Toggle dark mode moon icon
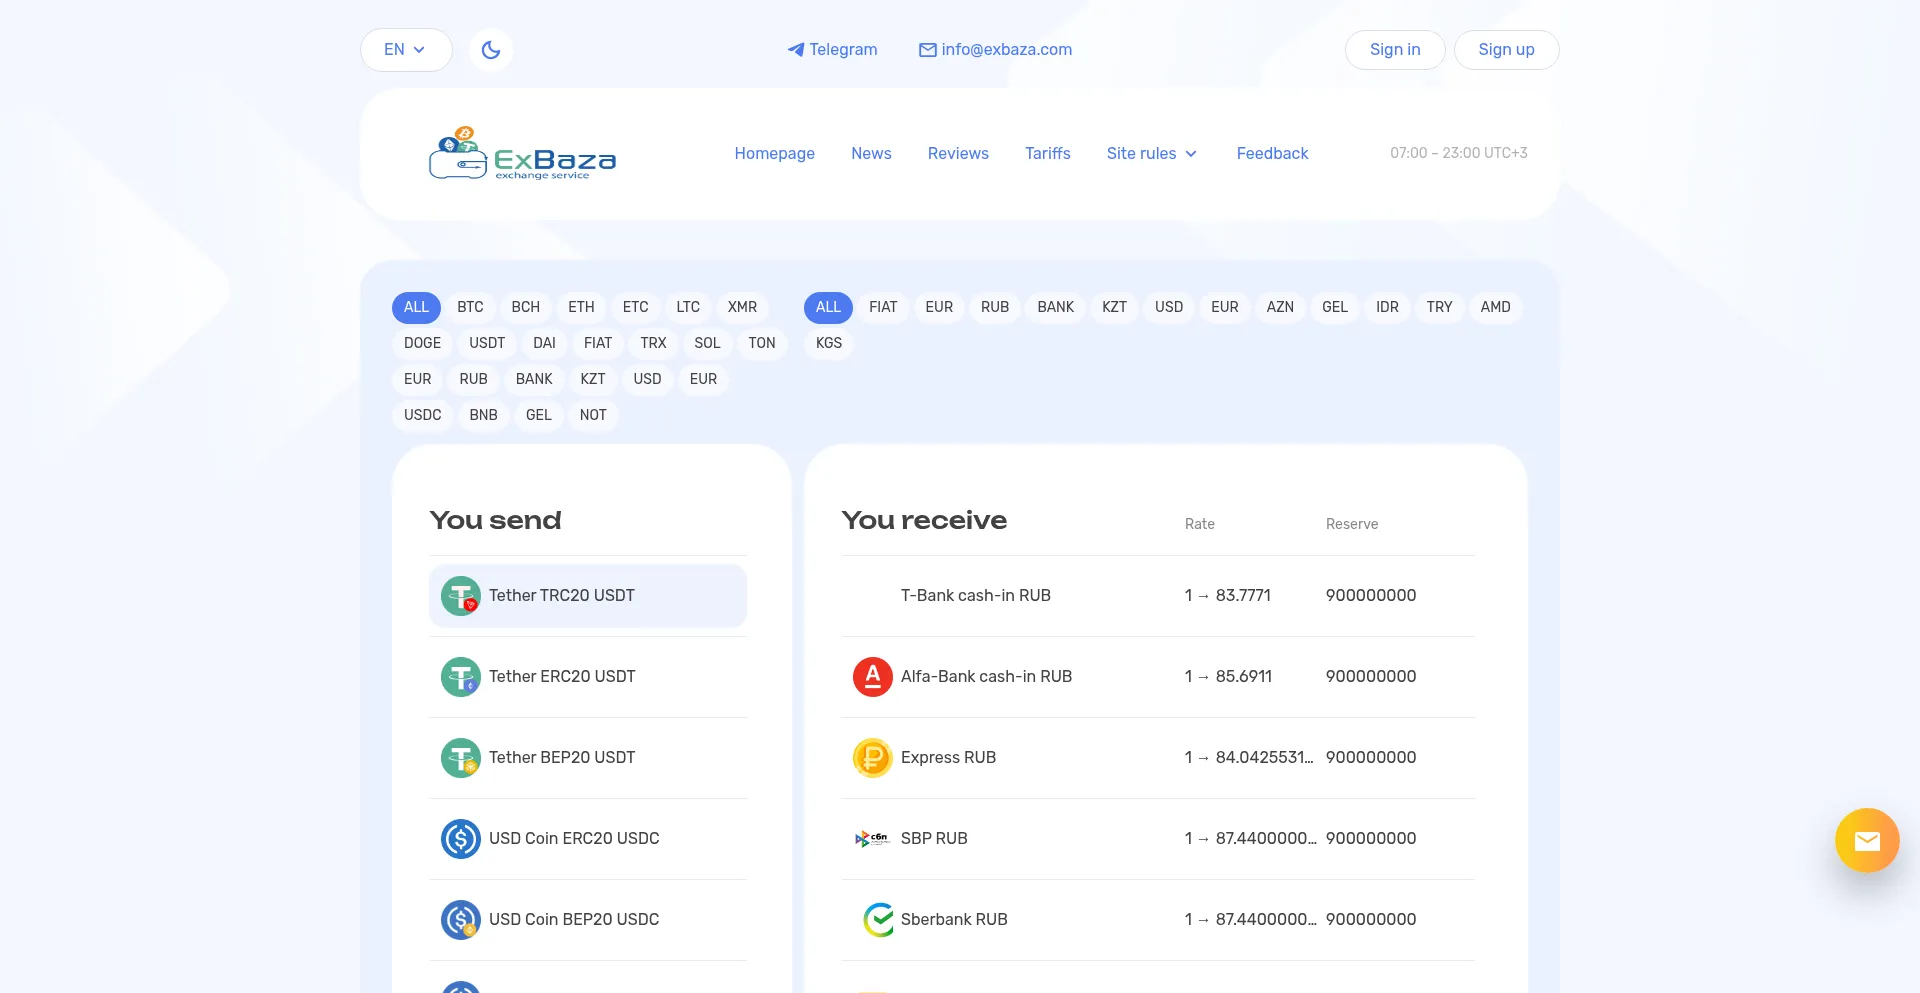The image size is (1920, 993). [x=490, y=50]
